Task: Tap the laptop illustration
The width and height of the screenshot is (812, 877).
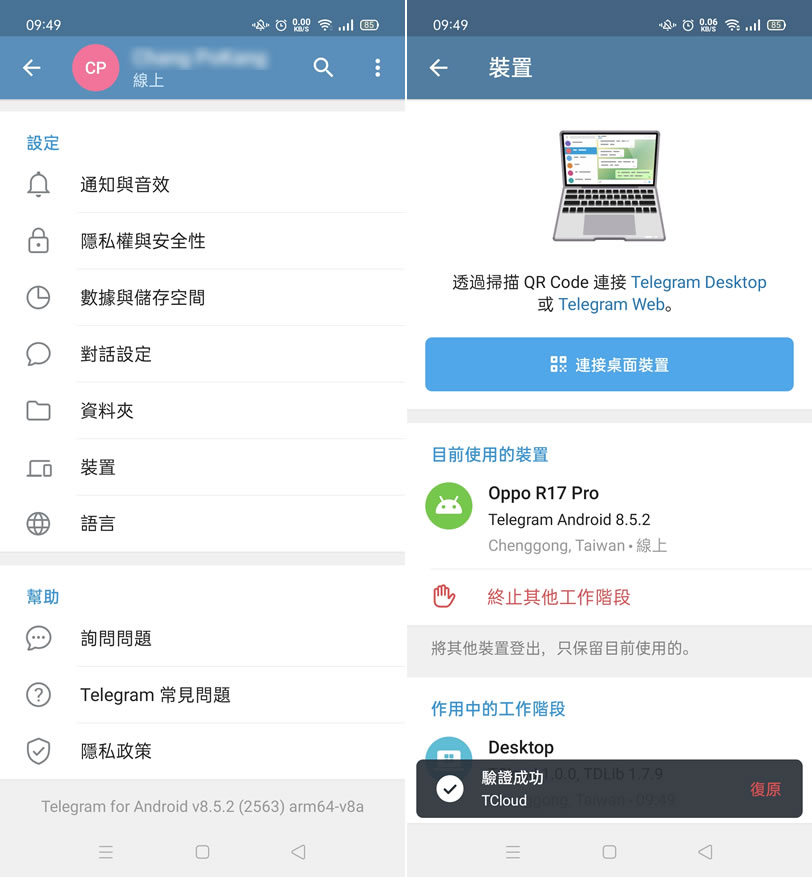Action: (x=609, y=186)
